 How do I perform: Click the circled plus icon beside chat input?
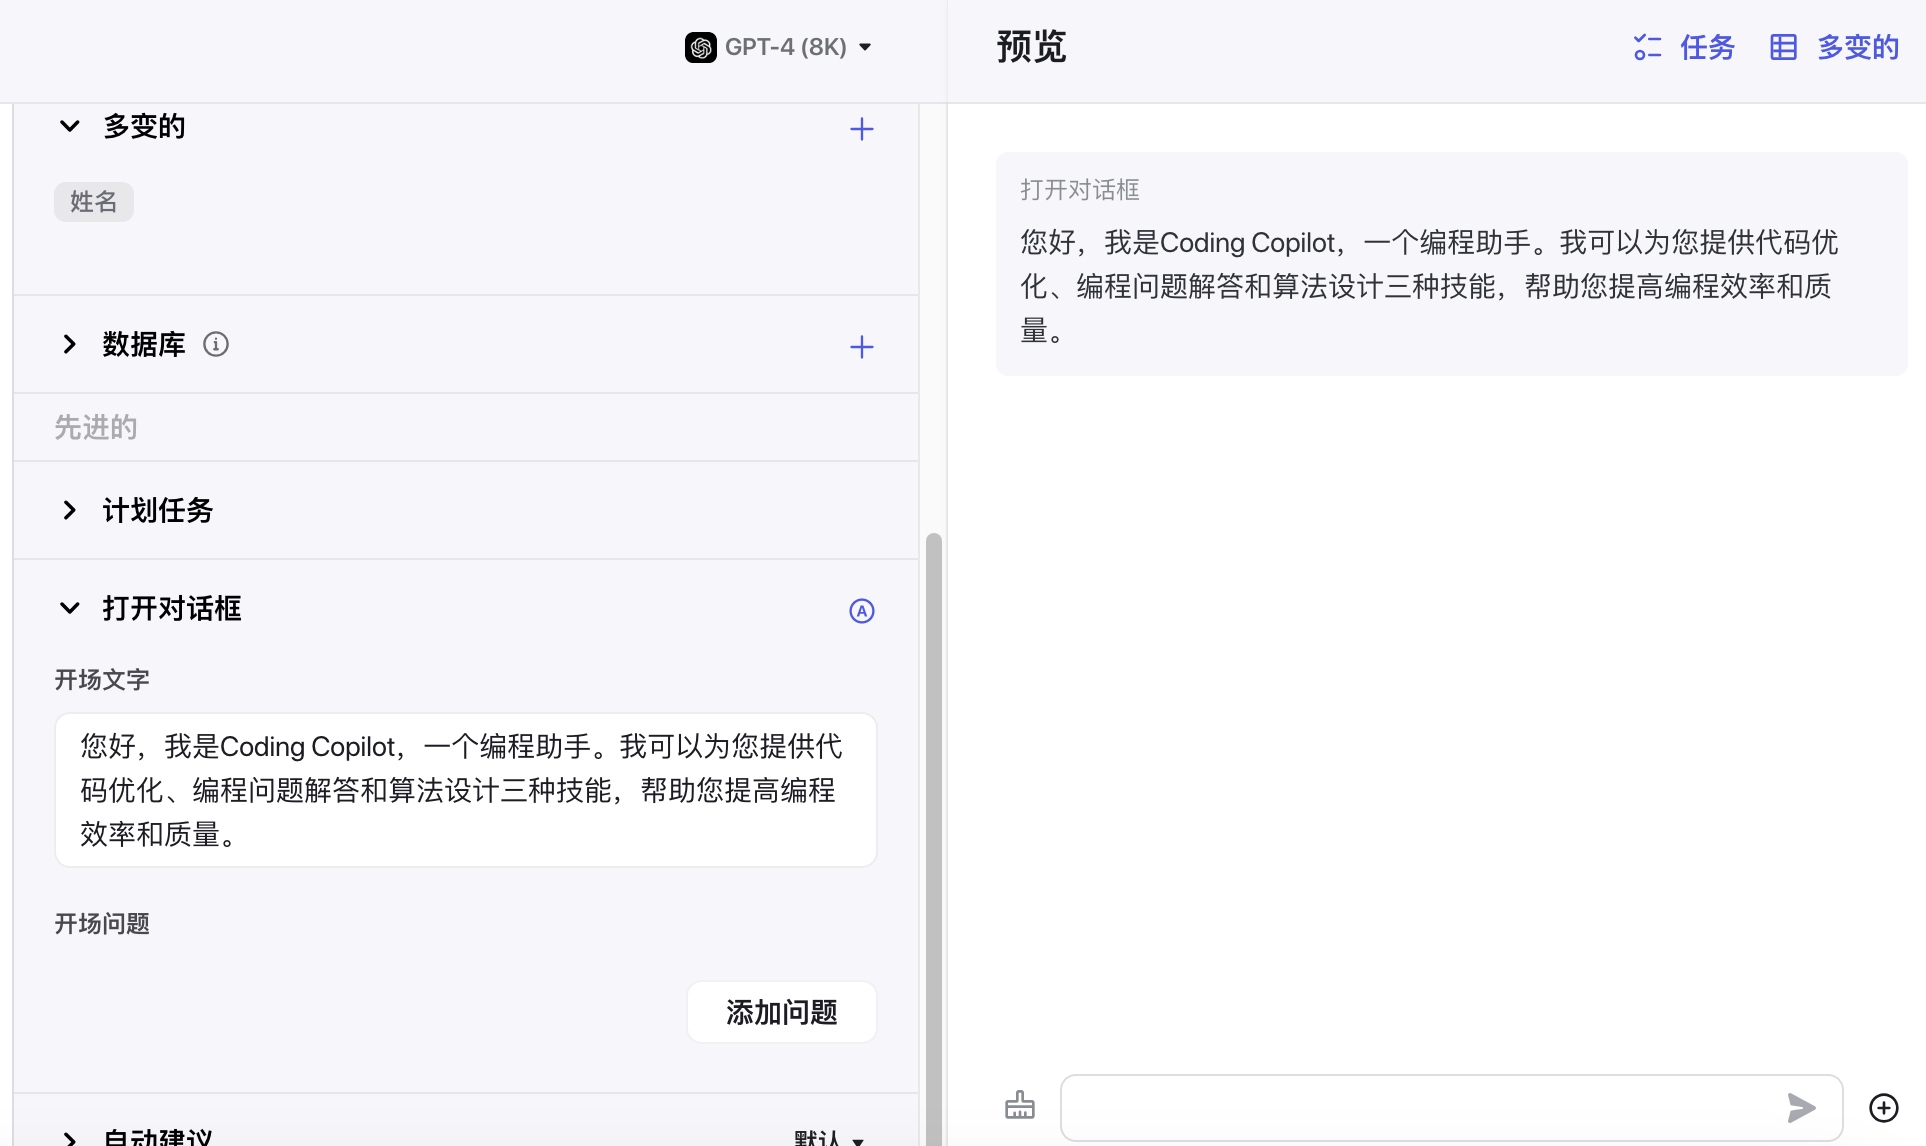1883,1107
